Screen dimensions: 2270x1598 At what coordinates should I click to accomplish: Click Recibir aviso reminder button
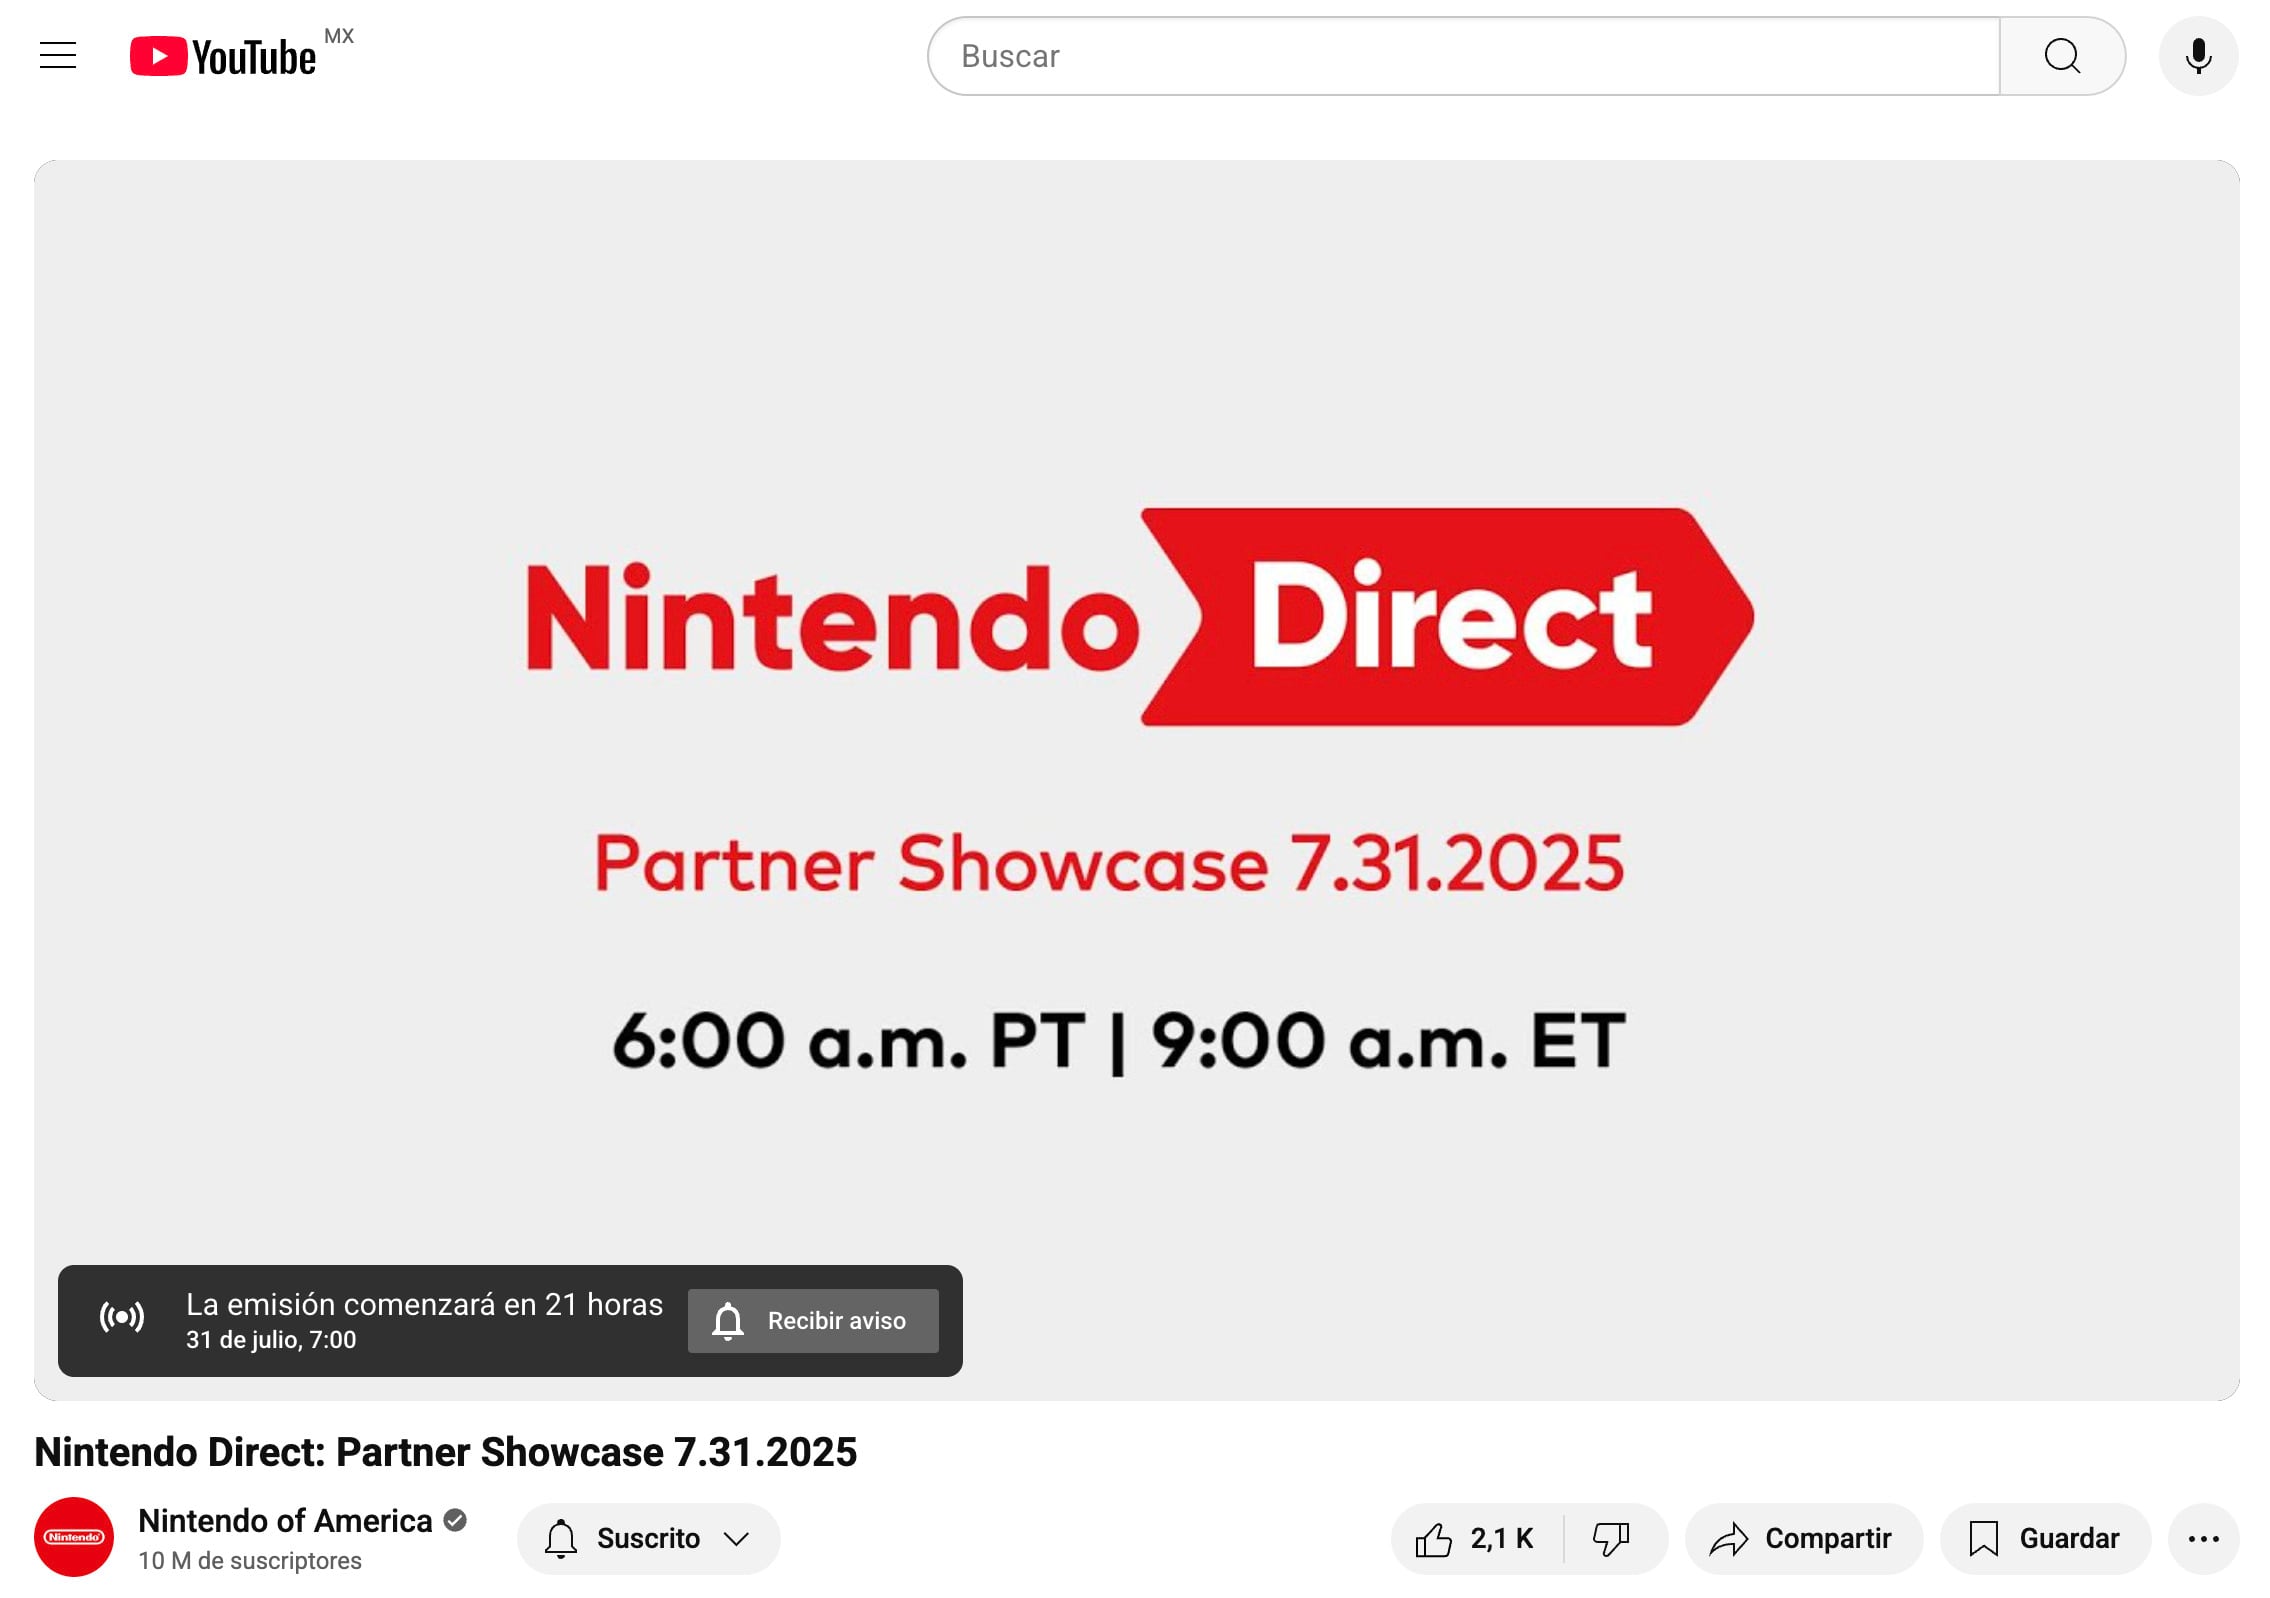pyautogui.click(x=813, y=1321)
